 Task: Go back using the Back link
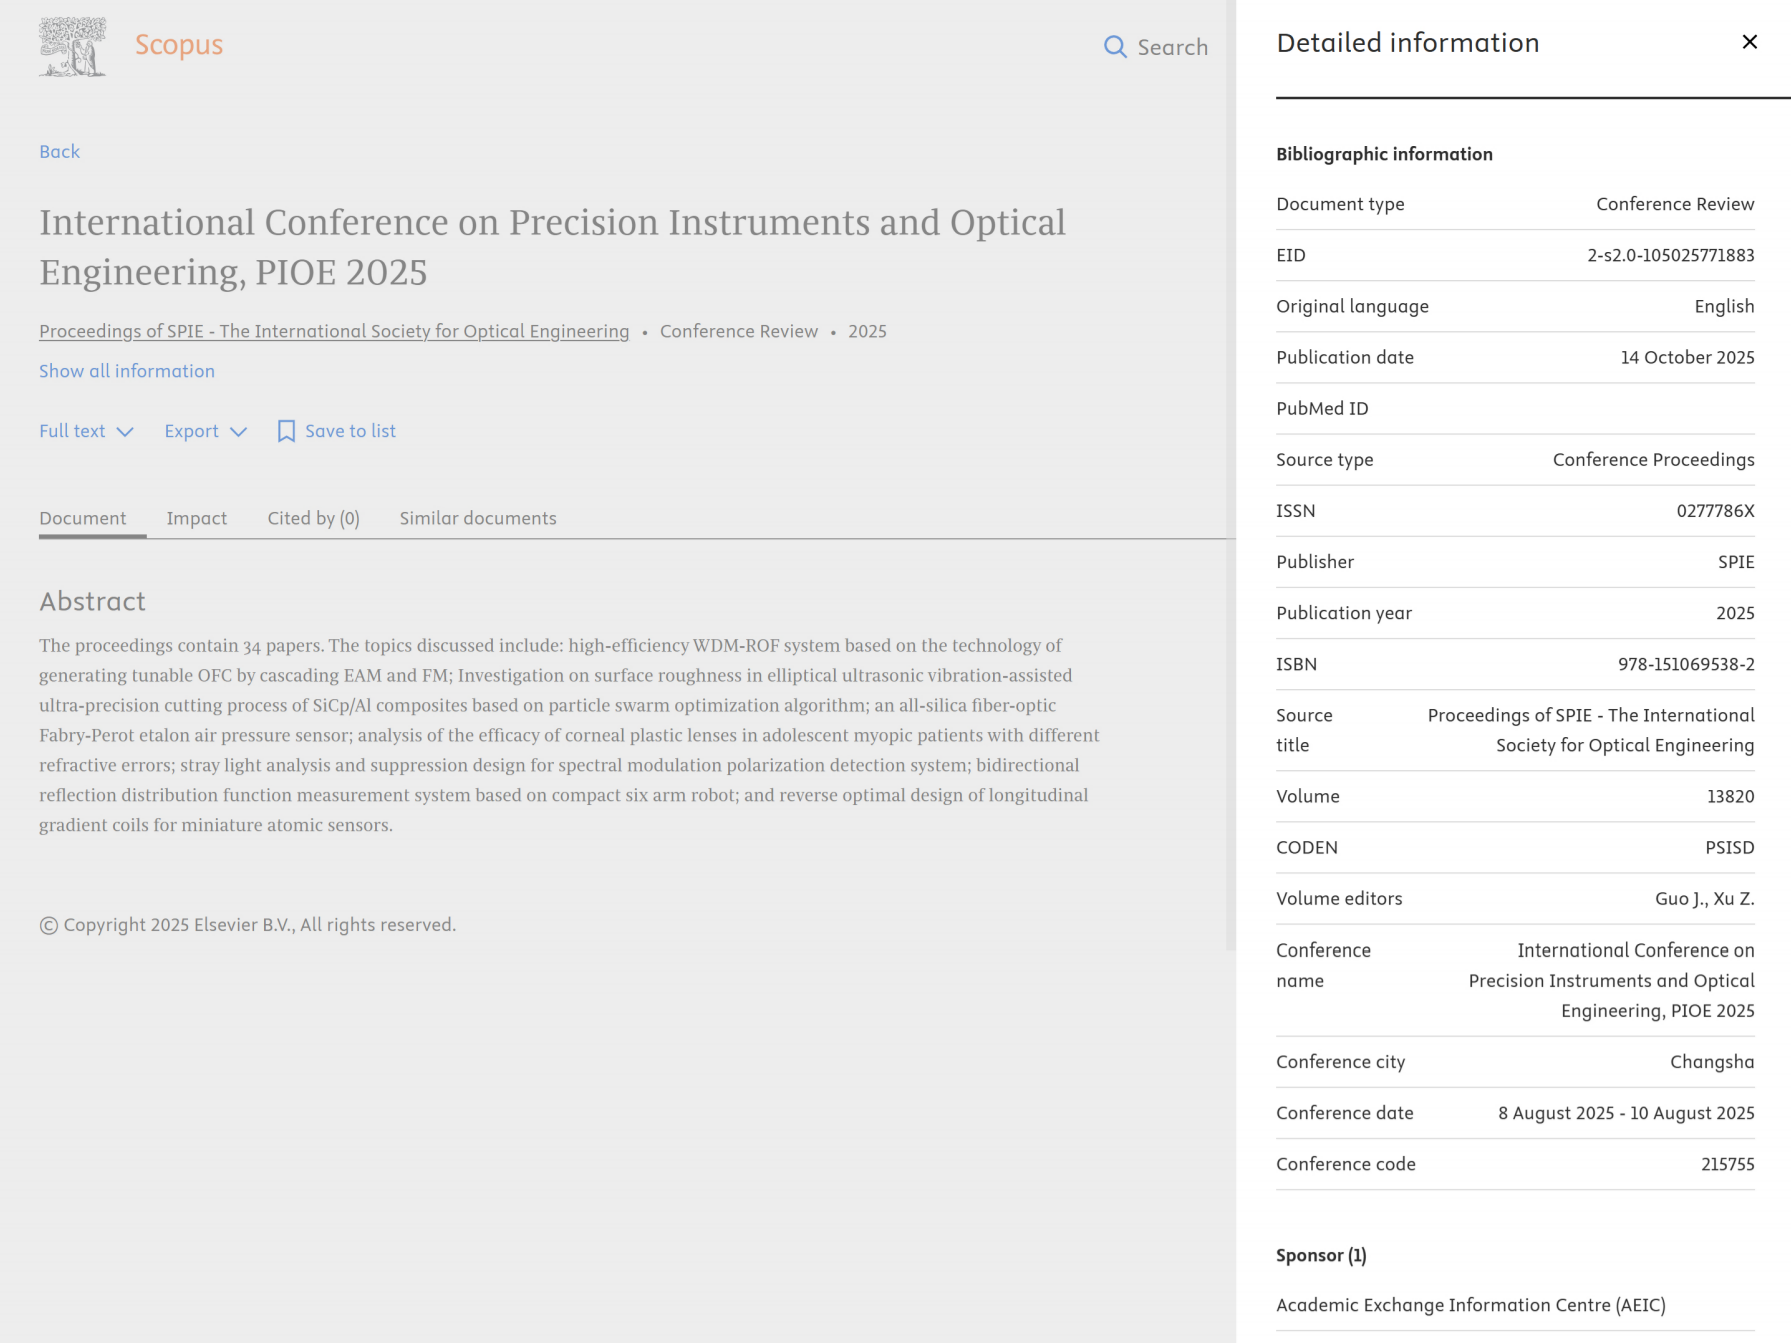tap(60, 152)
